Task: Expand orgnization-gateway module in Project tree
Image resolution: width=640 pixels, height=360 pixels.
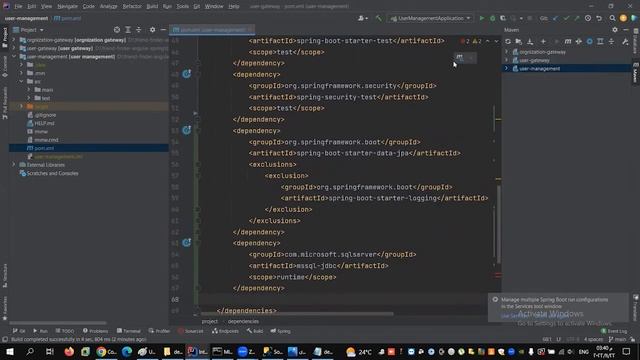Action: pos(14,40)
